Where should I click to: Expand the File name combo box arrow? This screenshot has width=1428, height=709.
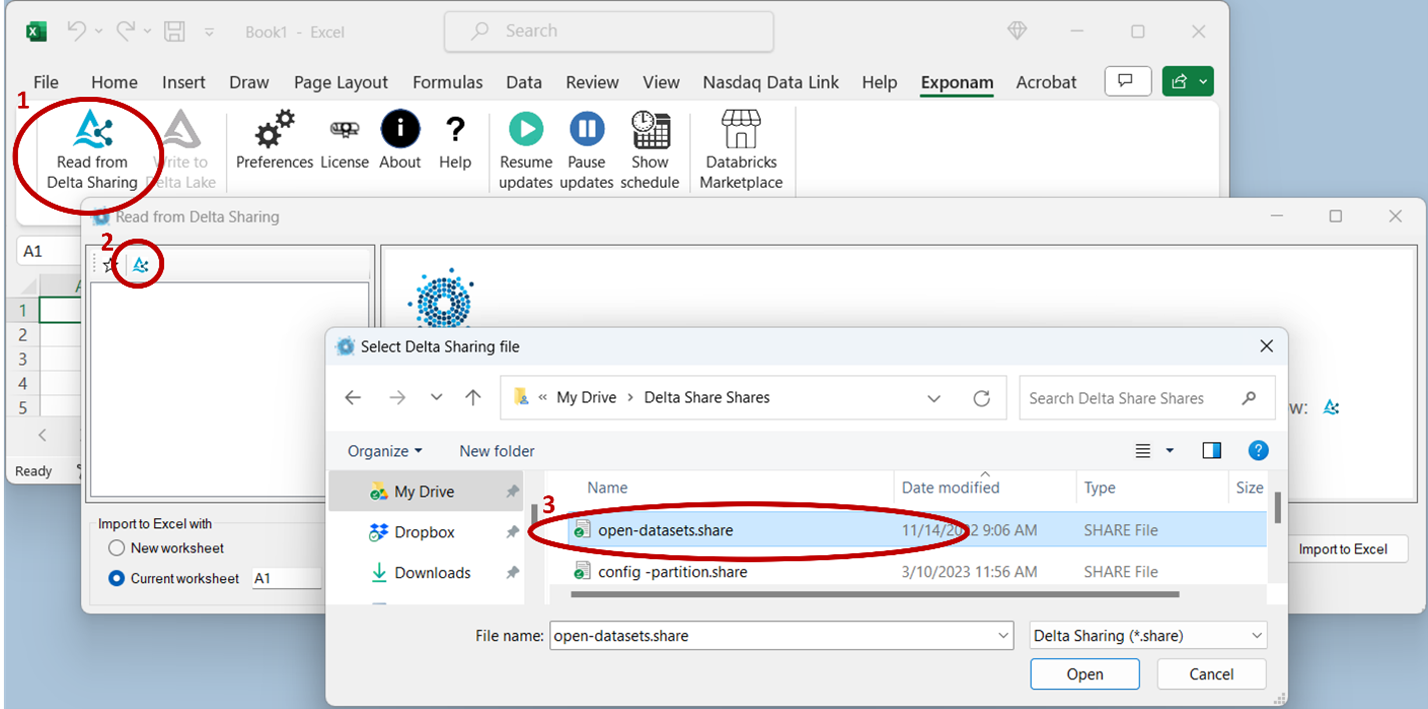(x=1003, y=635)
